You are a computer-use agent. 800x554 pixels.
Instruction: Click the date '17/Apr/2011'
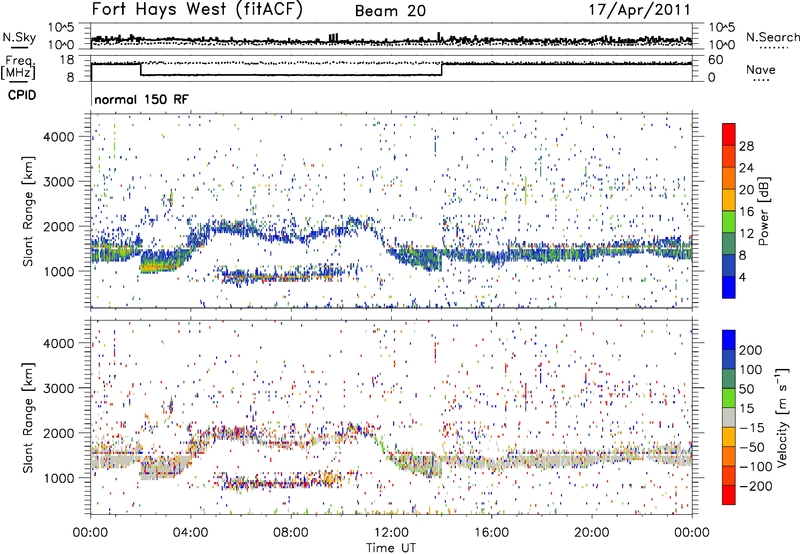[640, 9]
